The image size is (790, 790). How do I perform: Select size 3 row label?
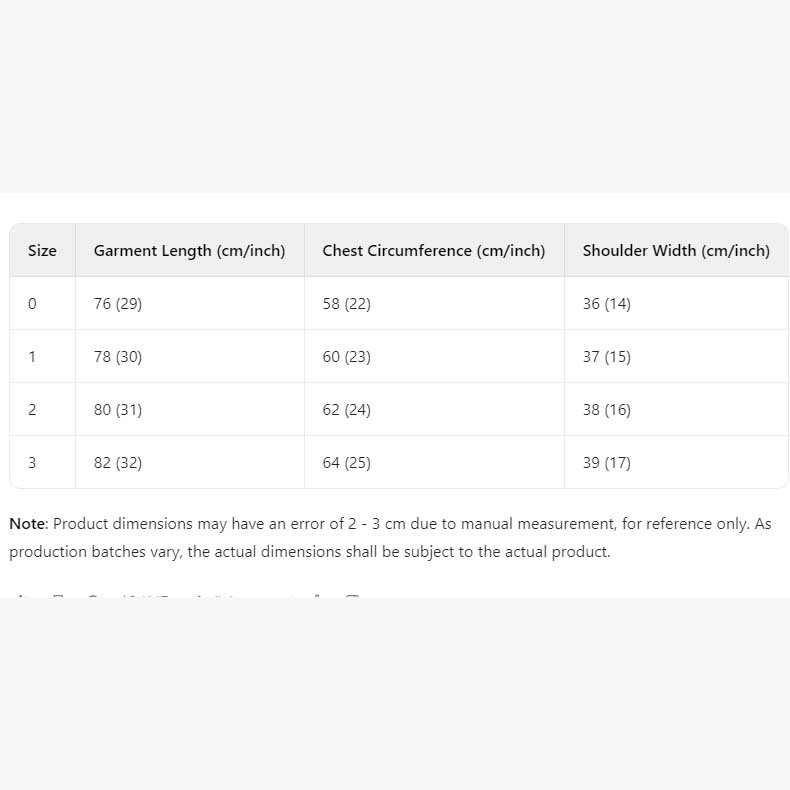point(32,463)
